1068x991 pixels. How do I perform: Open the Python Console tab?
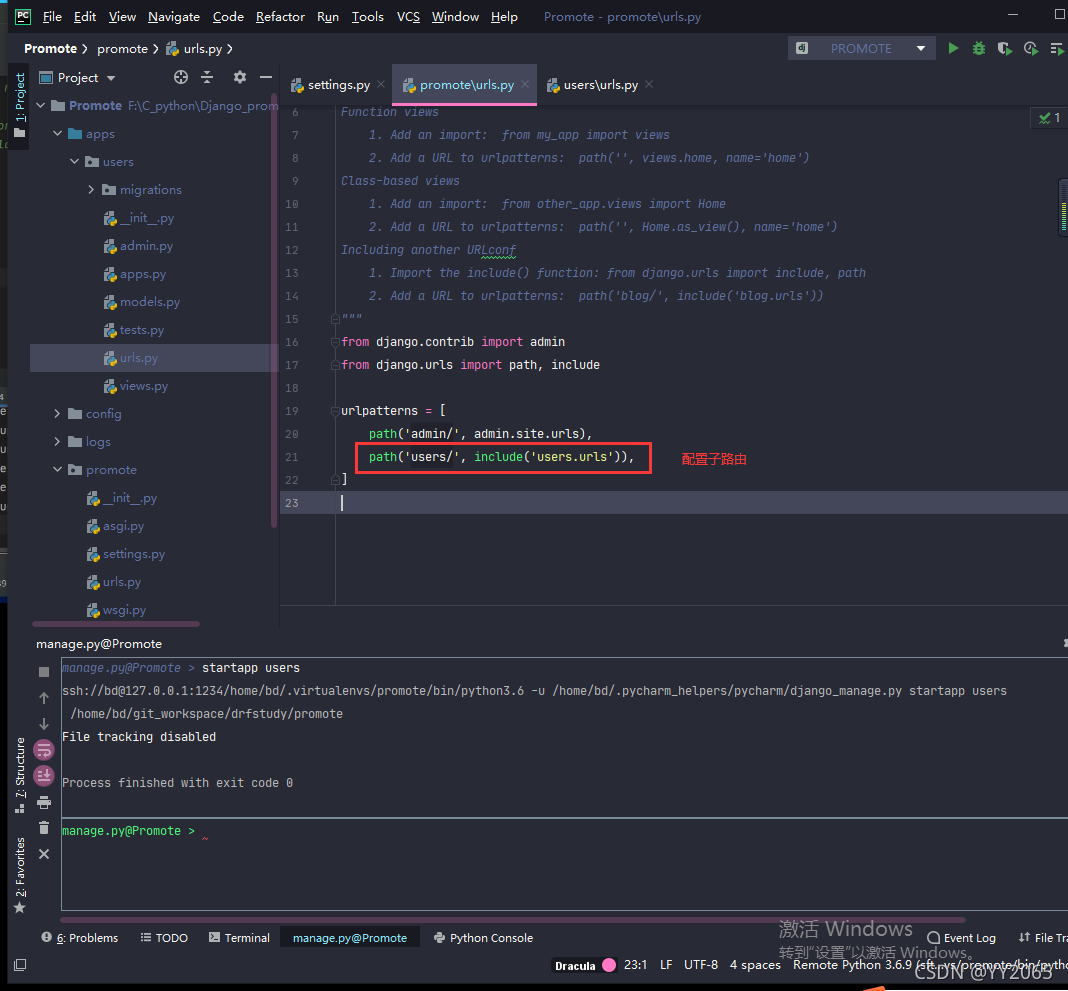(484, 938)
